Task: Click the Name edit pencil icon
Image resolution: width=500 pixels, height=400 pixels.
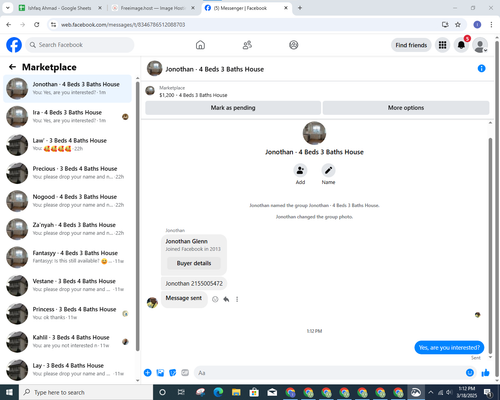Action: coord(328,170)
